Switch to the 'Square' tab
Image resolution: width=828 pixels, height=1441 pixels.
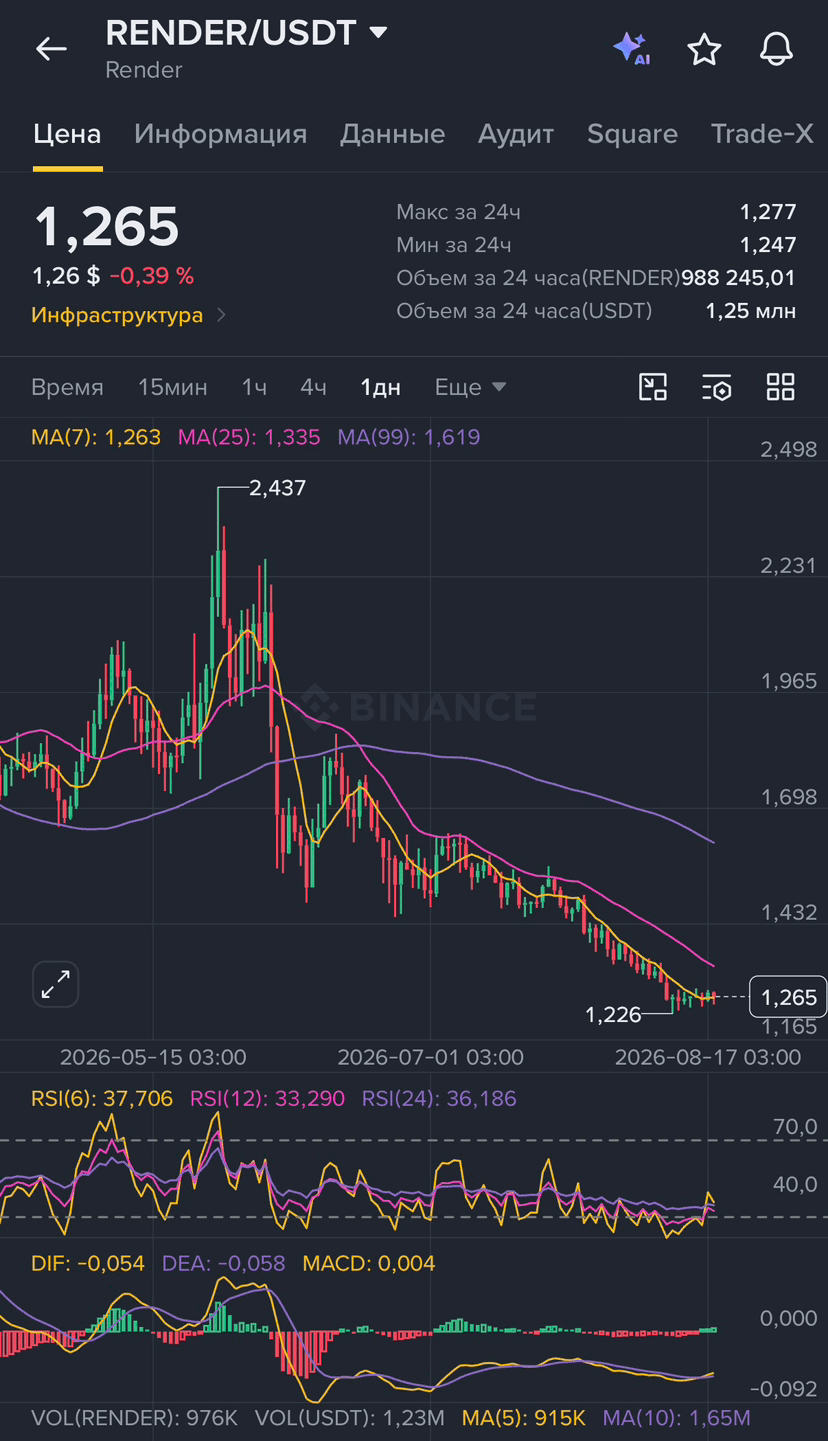[632, 134]
